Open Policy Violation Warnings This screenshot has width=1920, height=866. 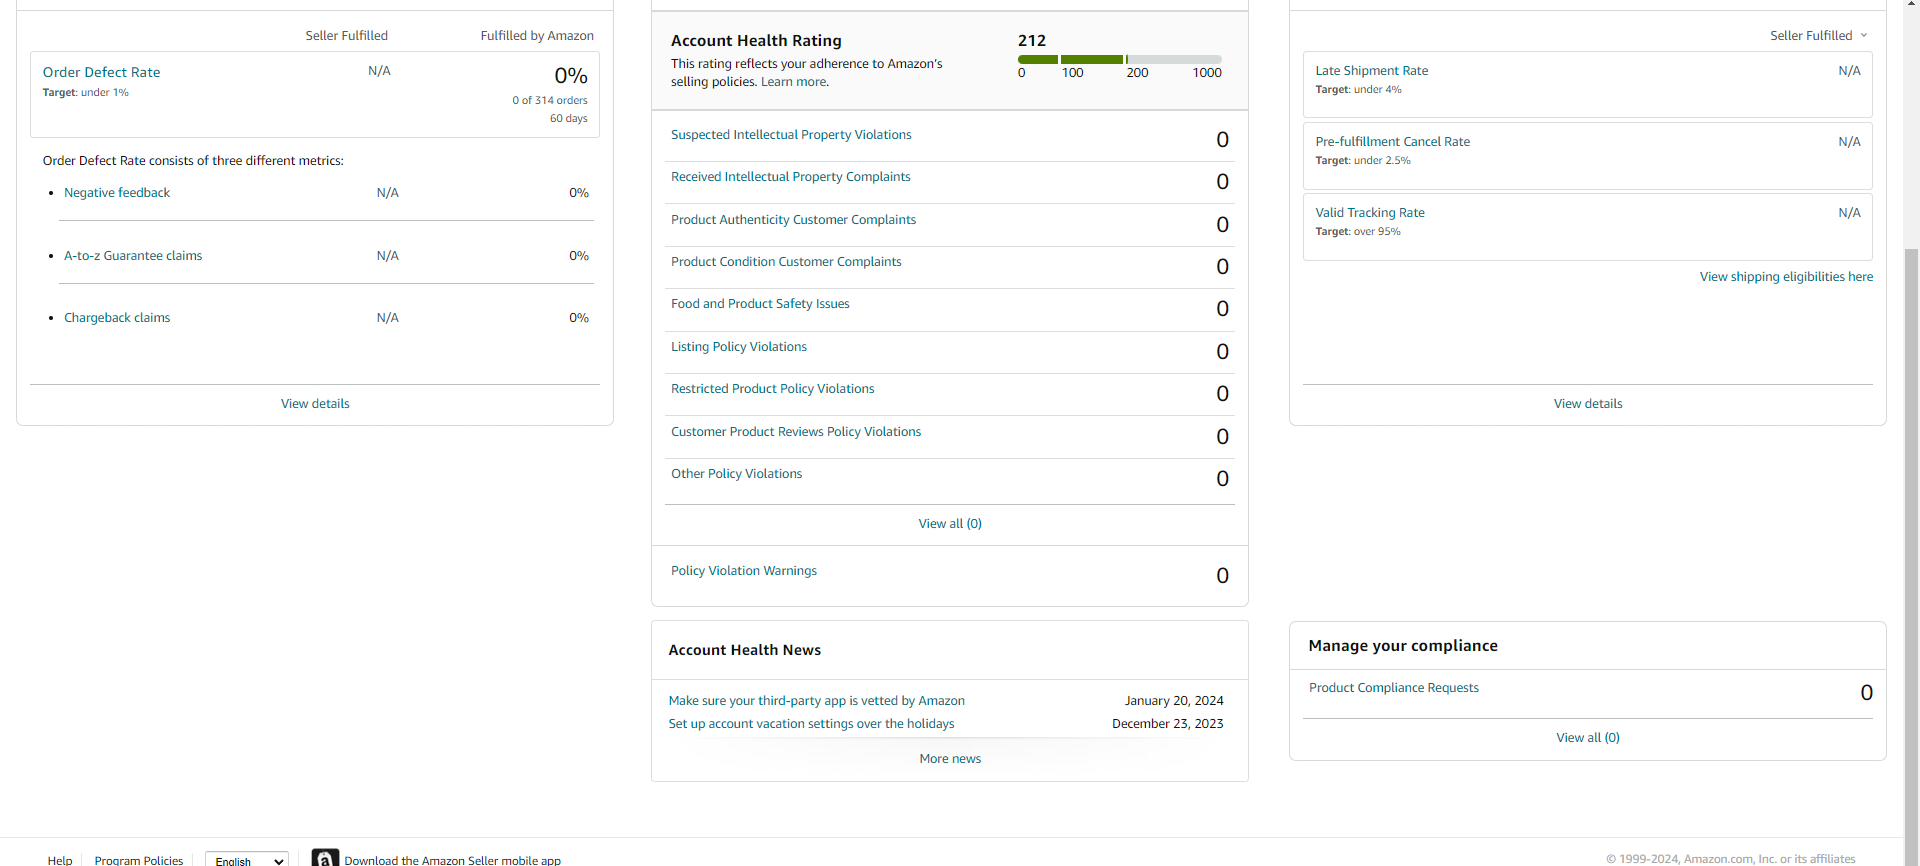pos(744,570)
